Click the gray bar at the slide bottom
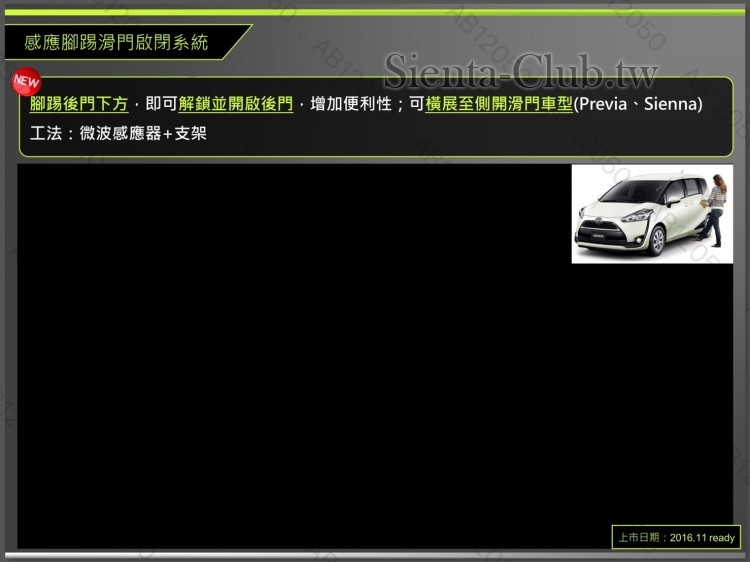The width and height of the screenshot is (750, 562). point(375,555)
